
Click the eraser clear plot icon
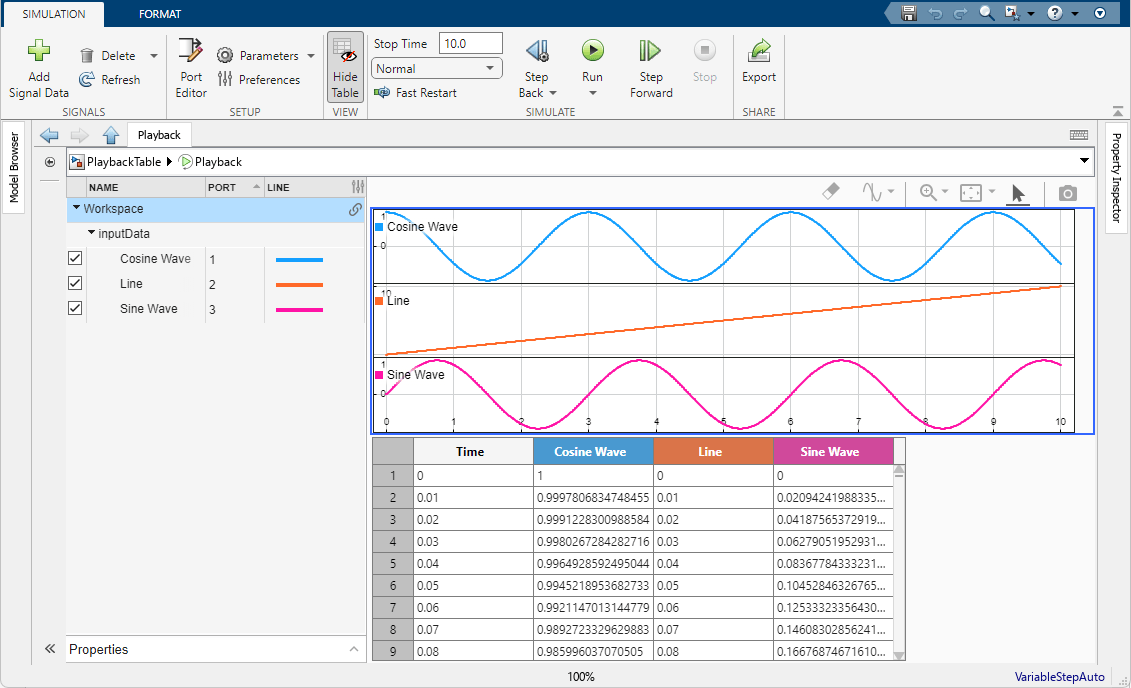(831, 192)
